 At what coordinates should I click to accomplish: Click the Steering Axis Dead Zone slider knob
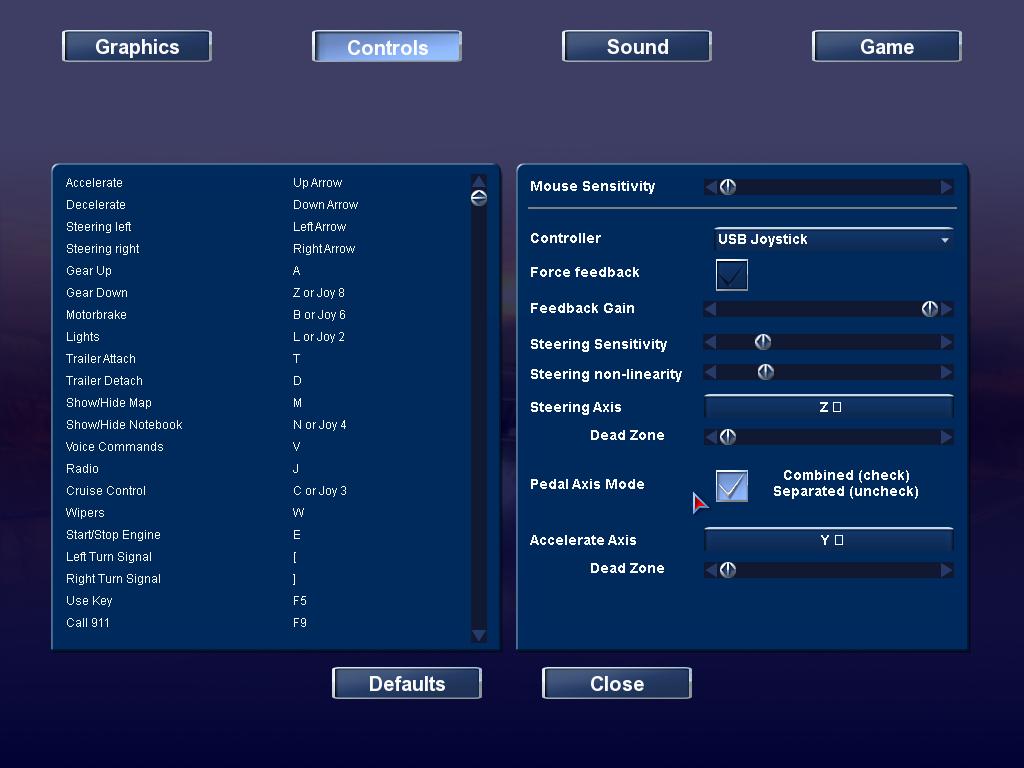point(728,437)
